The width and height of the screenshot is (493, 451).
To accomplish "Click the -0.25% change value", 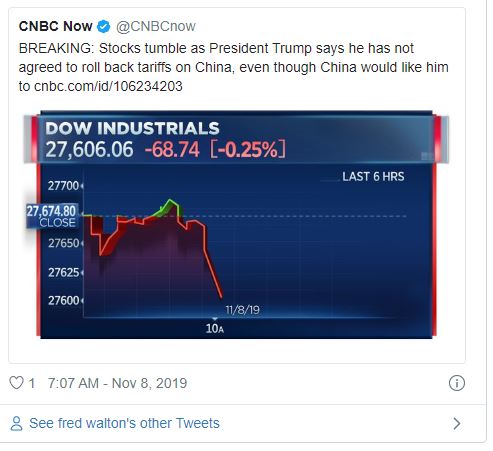I will point(248,149).
